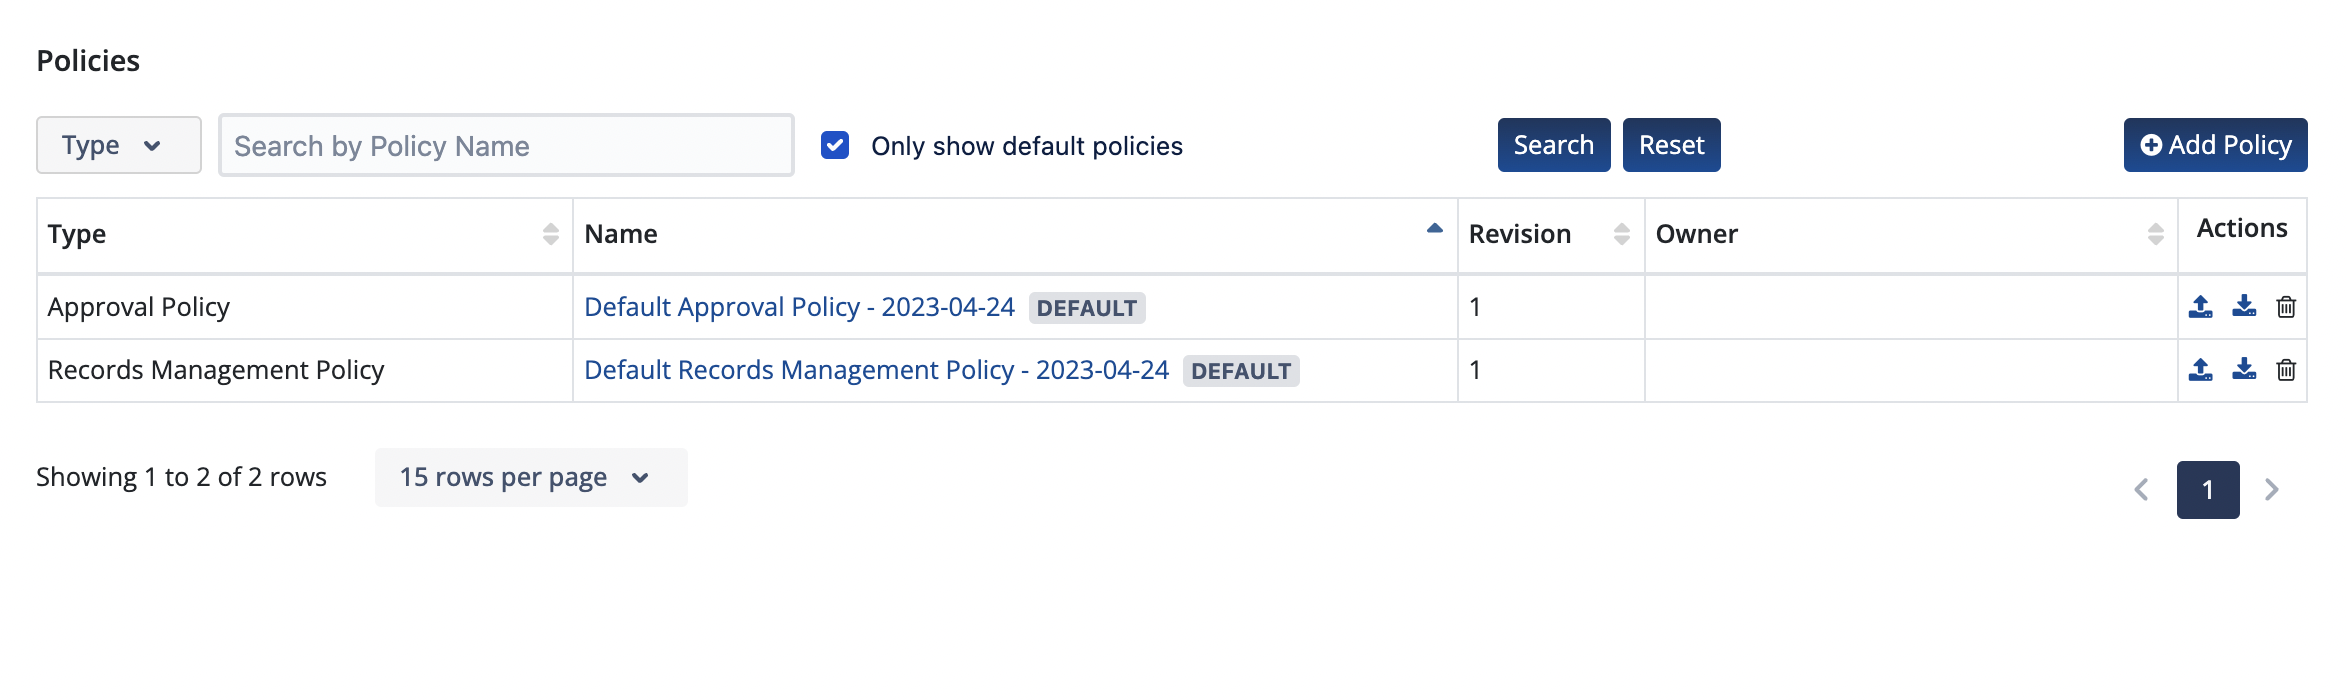Upload icon for Default Approval Policy row

coord(2200,307)
